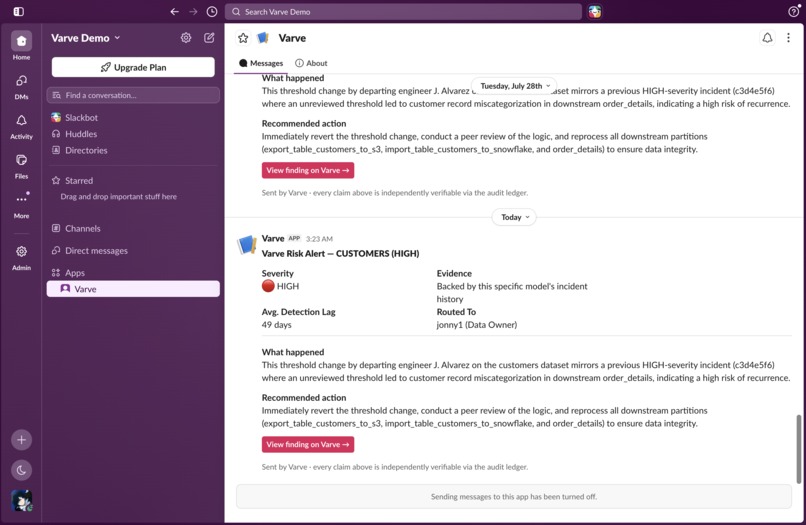Compose a new message icon
The image size is (806, 525).
coord(209,38)
